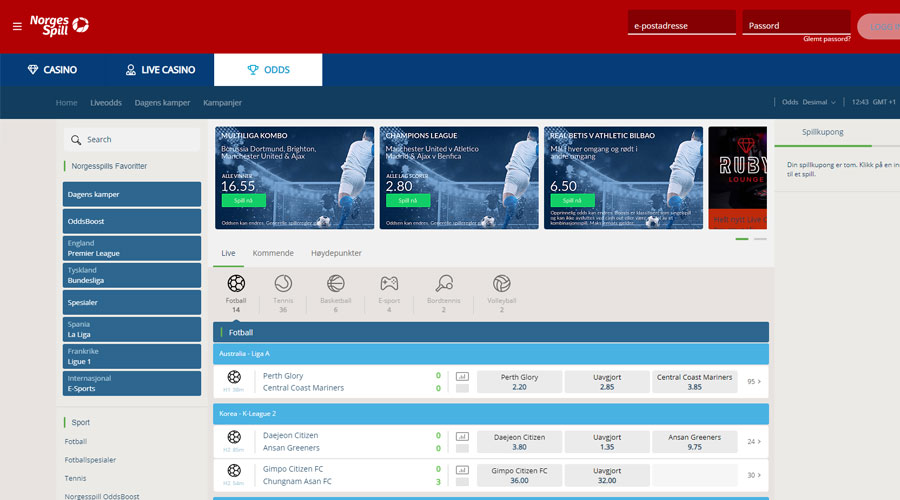Open England Premier League sidebar button
Image resolution: width=900 pixels, height=500 pixels.
click(x=132, y=248)
